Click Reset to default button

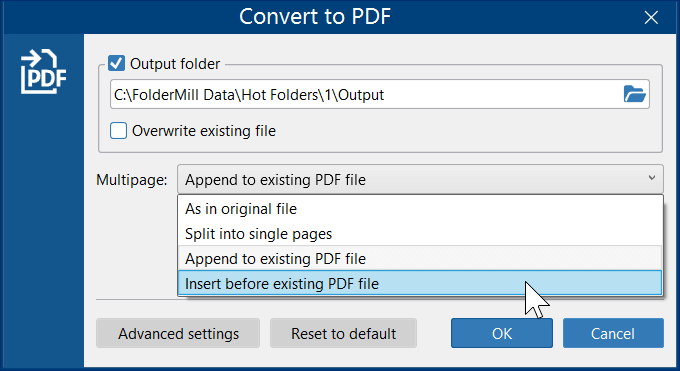pyautogui.click(x=343, y=333)
